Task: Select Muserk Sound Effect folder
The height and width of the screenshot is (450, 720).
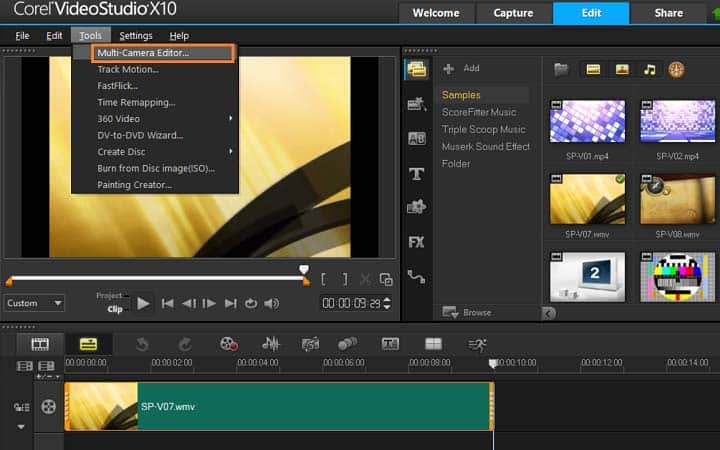Action: [x=486, y=146]
